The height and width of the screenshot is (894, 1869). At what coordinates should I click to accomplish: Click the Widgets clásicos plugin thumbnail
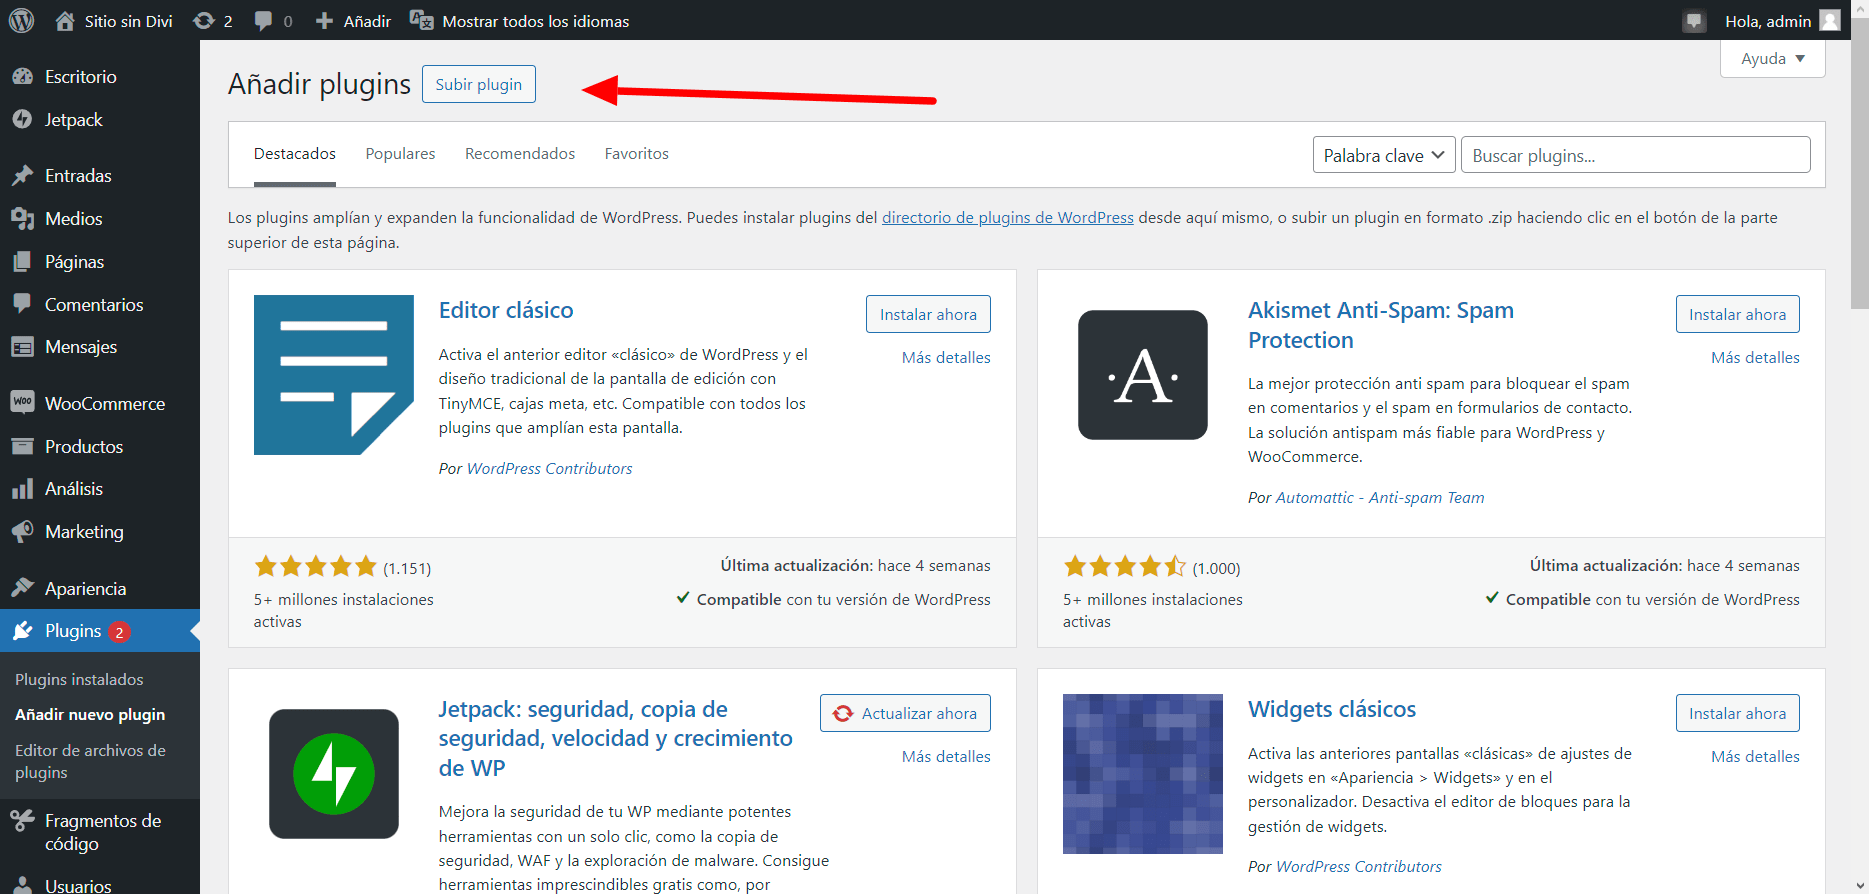tap(1143, 774)
